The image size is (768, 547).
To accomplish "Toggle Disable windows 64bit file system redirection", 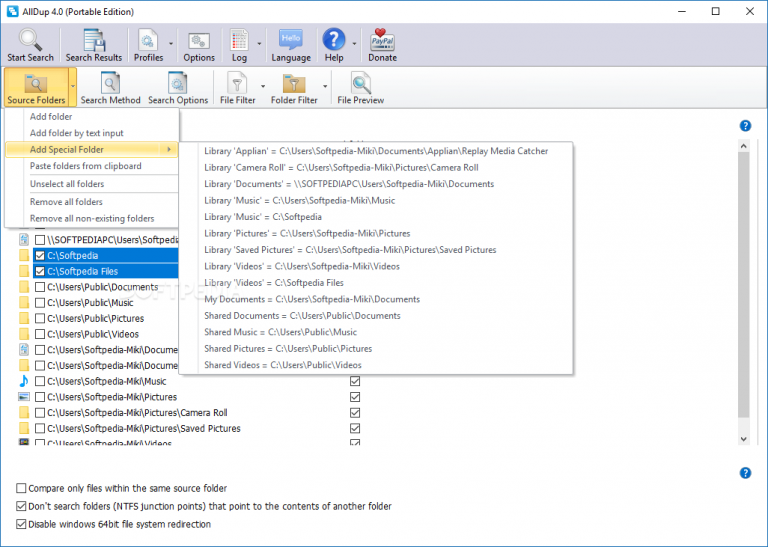I will 21,524.
